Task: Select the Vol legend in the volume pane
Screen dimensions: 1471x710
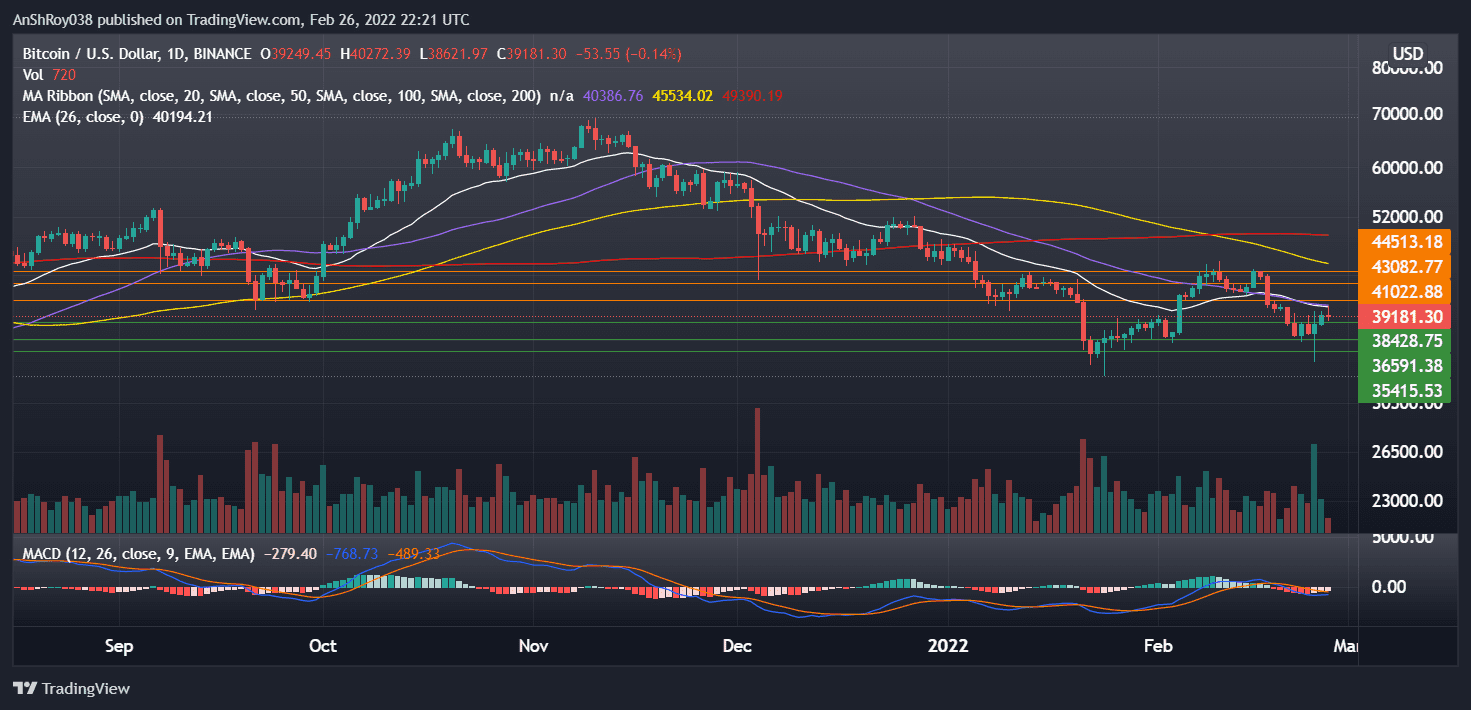Action: tap(34, 73)
